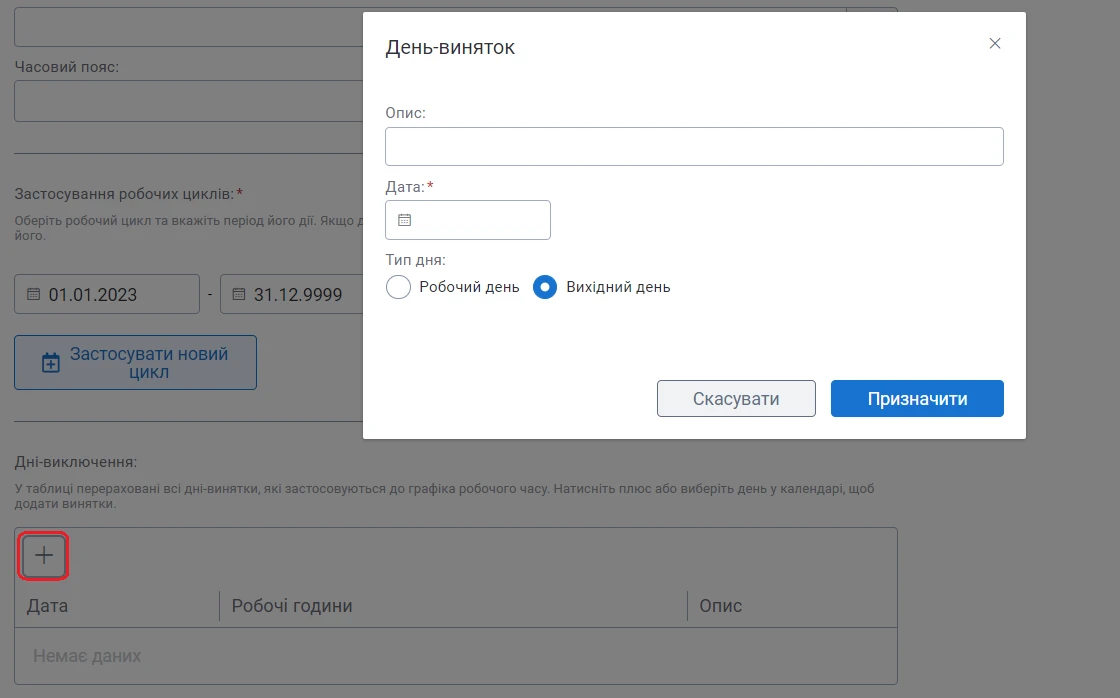Sort by the Дата column header
This screenshot has height=698, width=1120.
(x=47, y=606)
